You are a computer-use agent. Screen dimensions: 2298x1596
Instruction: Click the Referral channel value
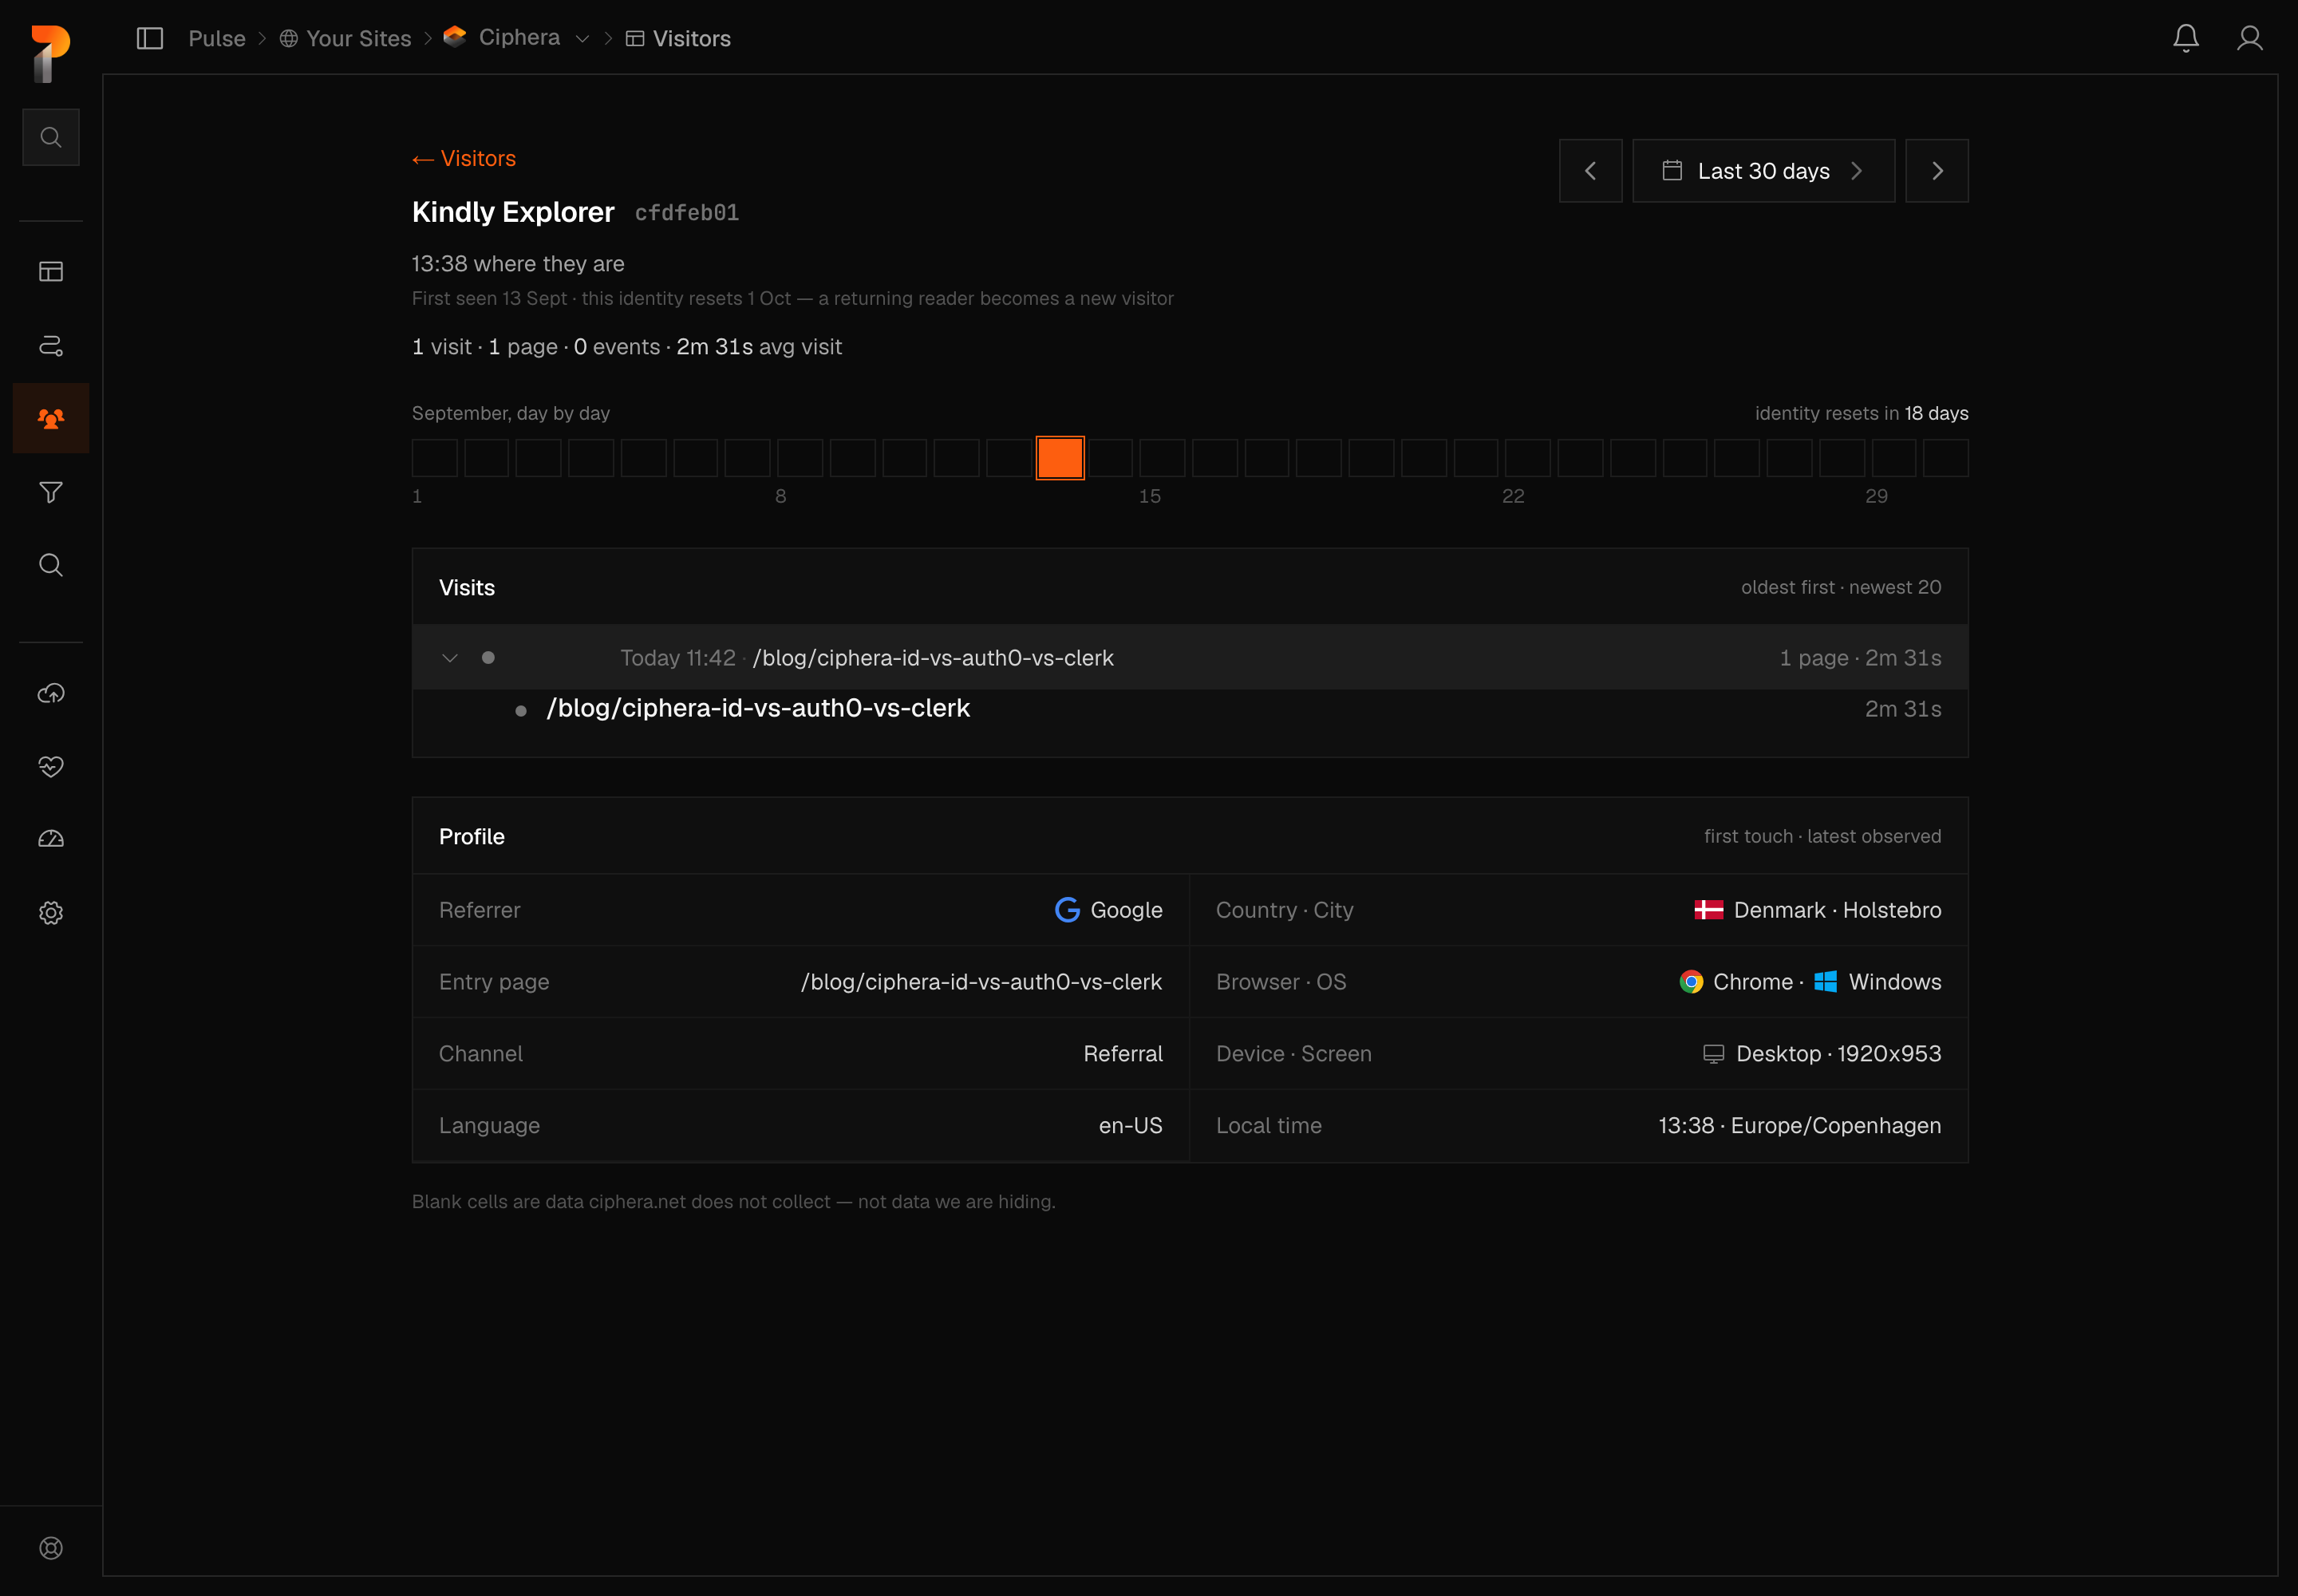click(1123, 1054)
